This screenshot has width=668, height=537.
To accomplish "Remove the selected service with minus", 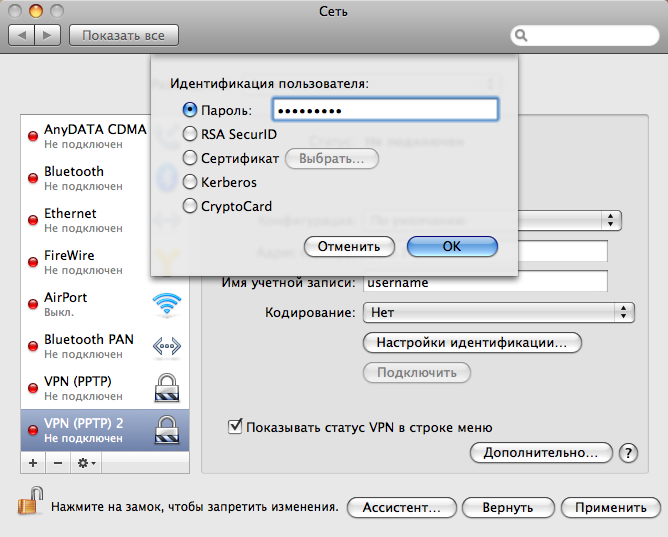I will click(x=58, y=463).
